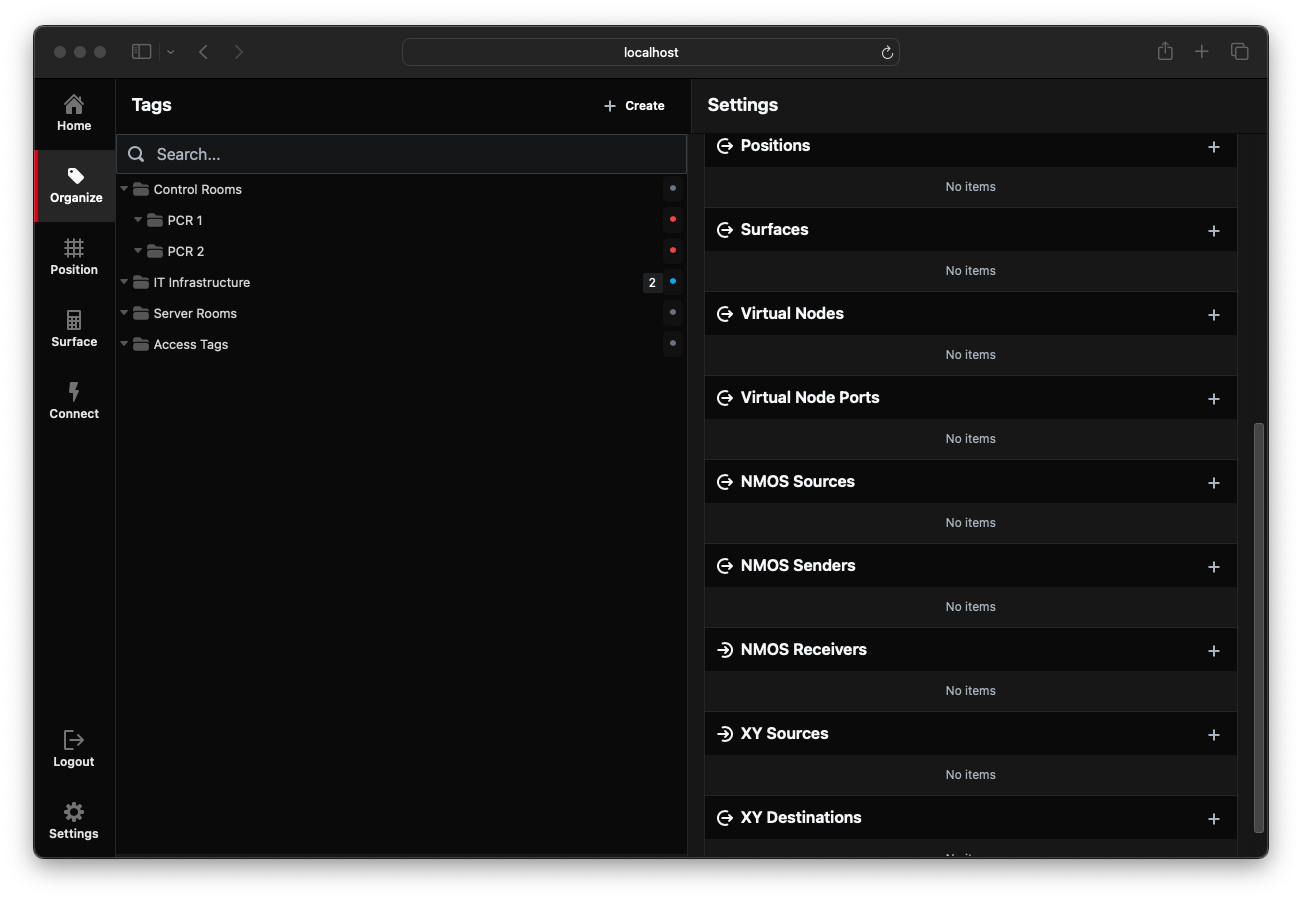The height and width of the screenshot is (900, 1302).
Task: Add a new NMOS Sources item
Action: coord(1213,483)
